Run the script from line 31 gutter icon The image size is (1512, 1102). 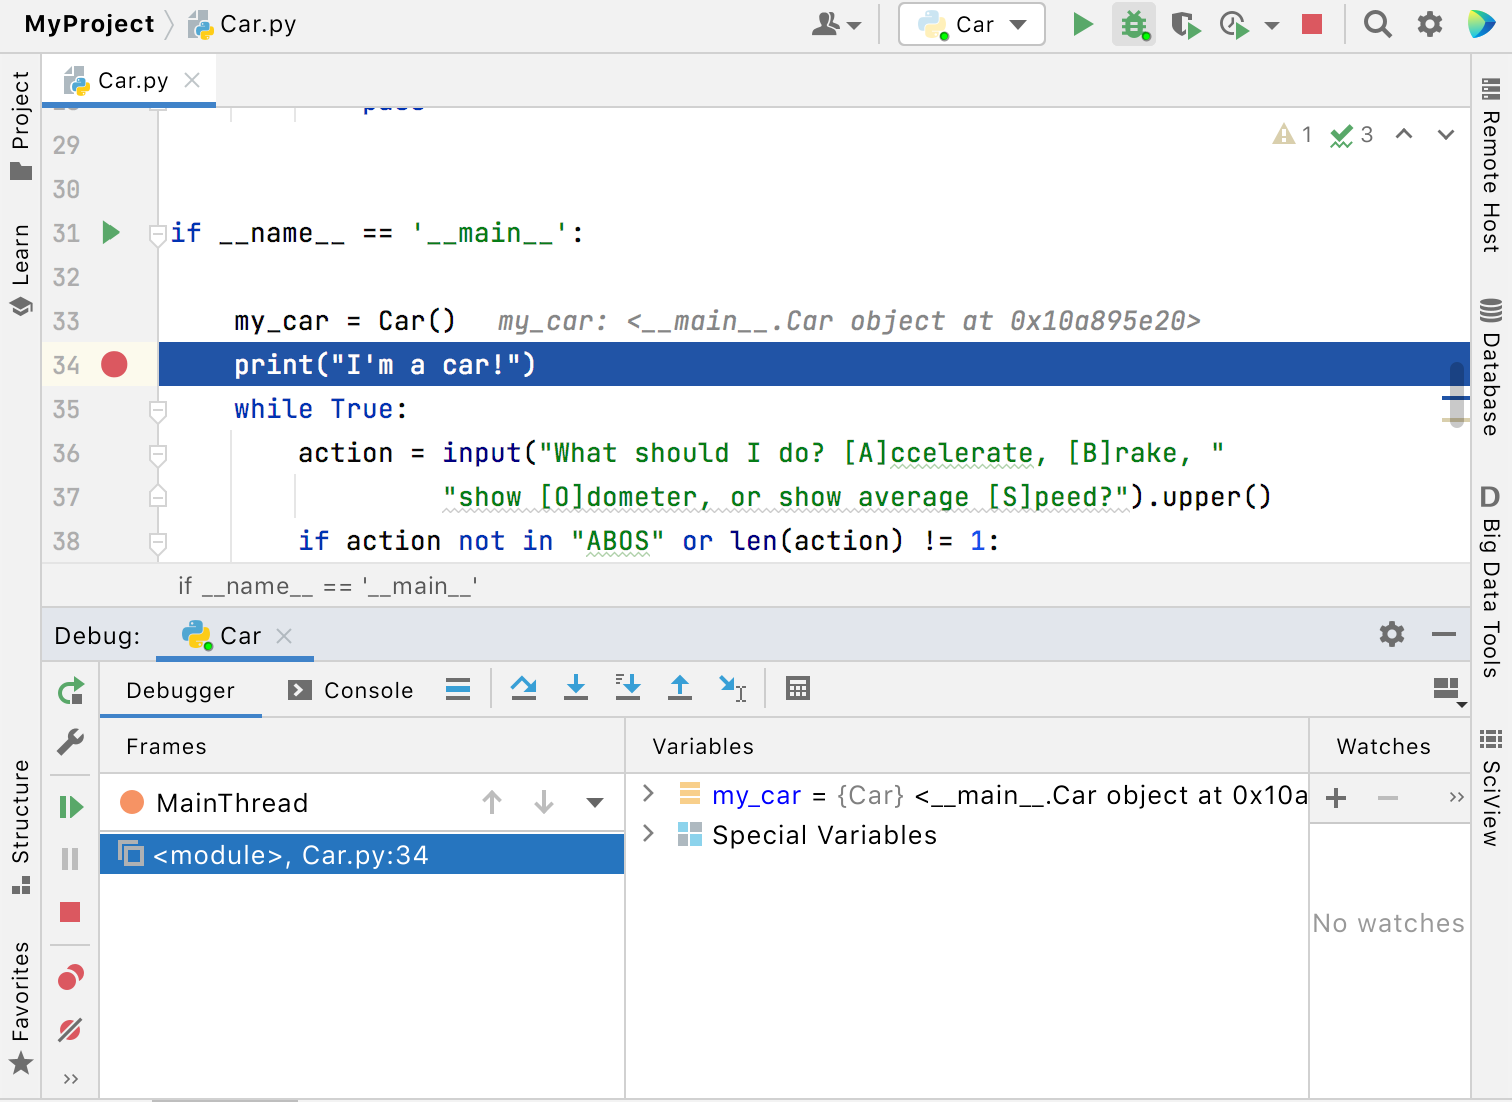(110, 232)
